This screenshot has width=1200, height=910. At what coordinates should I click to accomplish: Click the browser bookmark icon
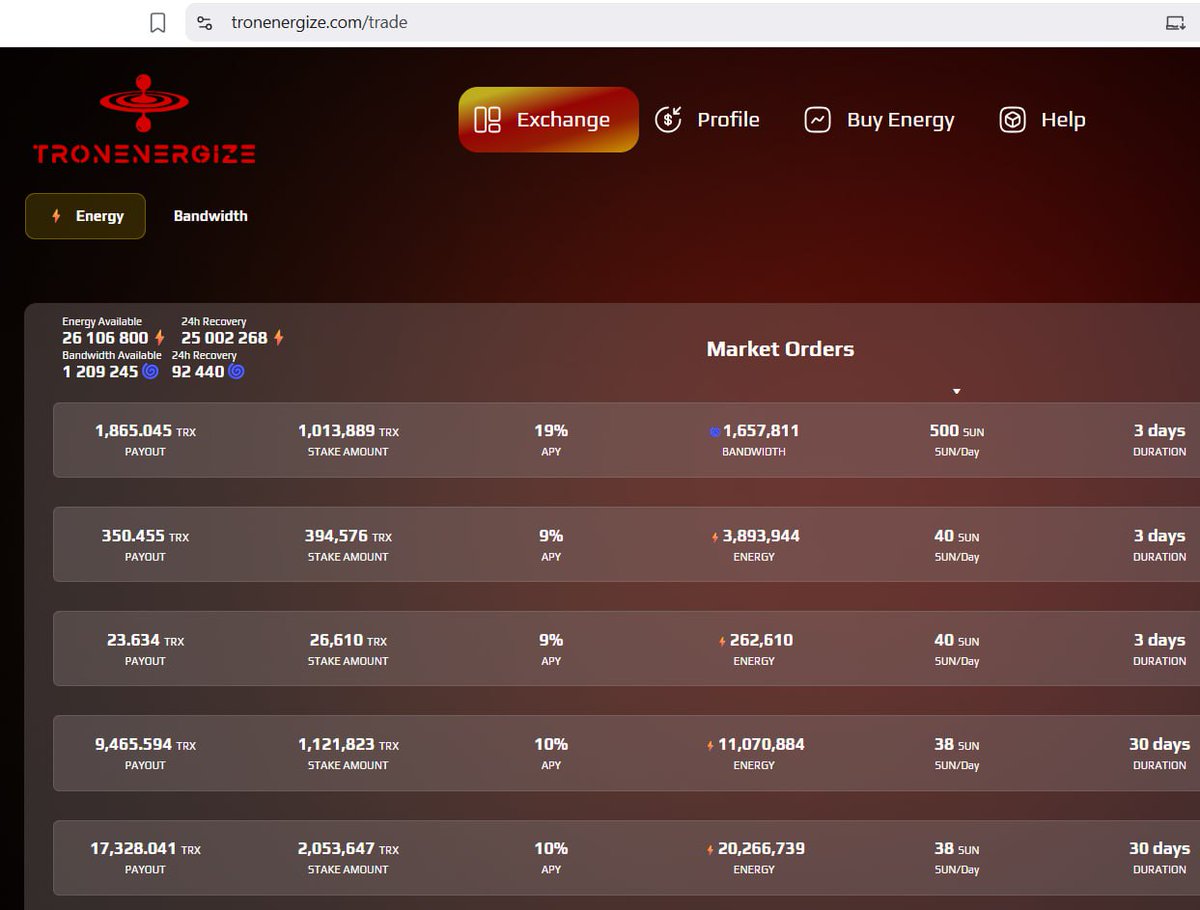point(158,23)
